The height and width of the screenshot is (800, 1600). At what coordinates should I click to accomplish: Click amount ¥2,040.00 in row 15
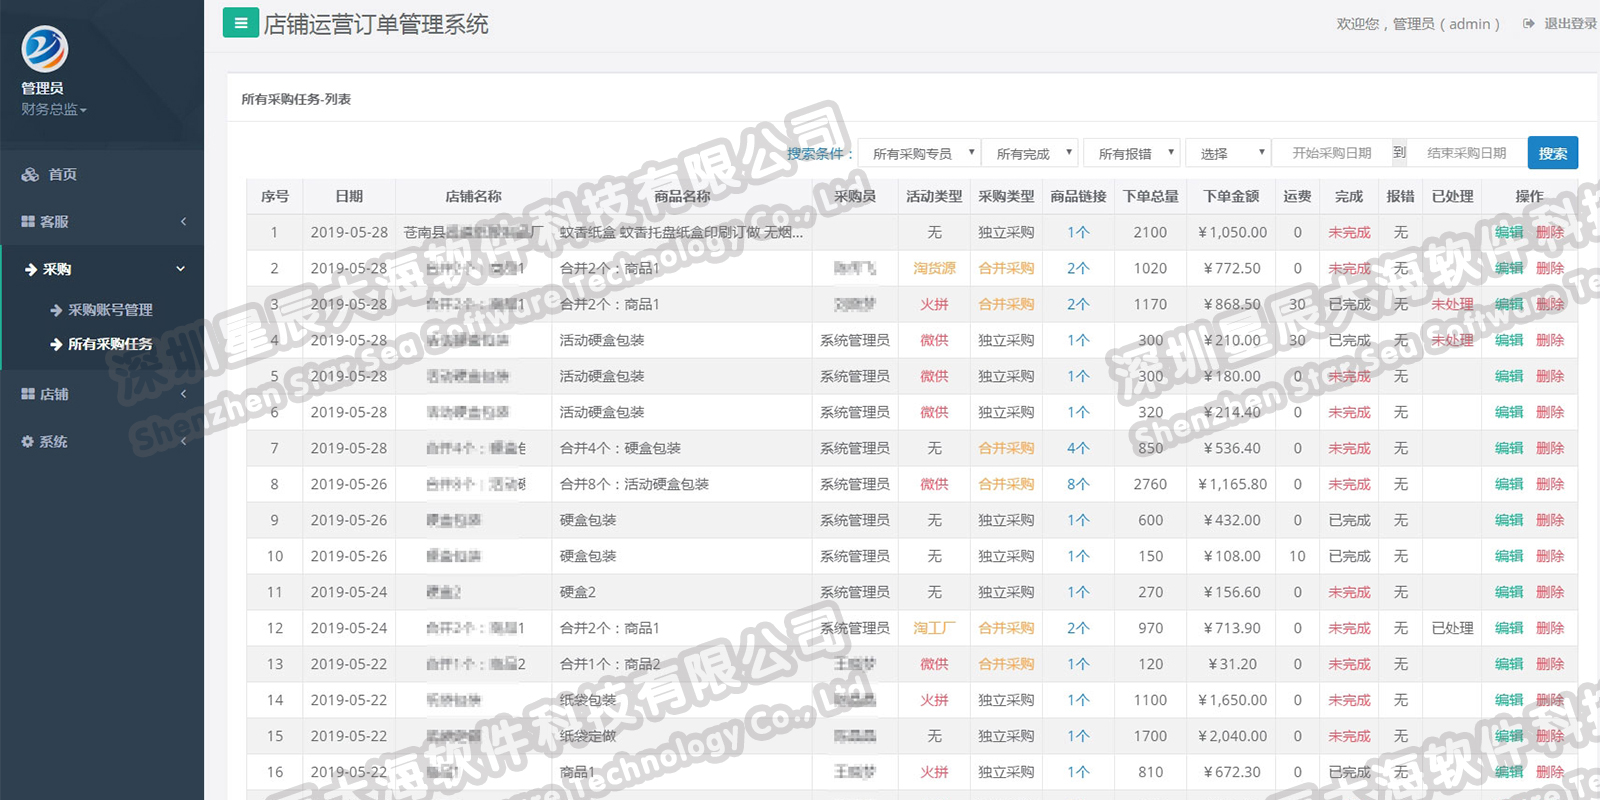[x=1232, y=736]
